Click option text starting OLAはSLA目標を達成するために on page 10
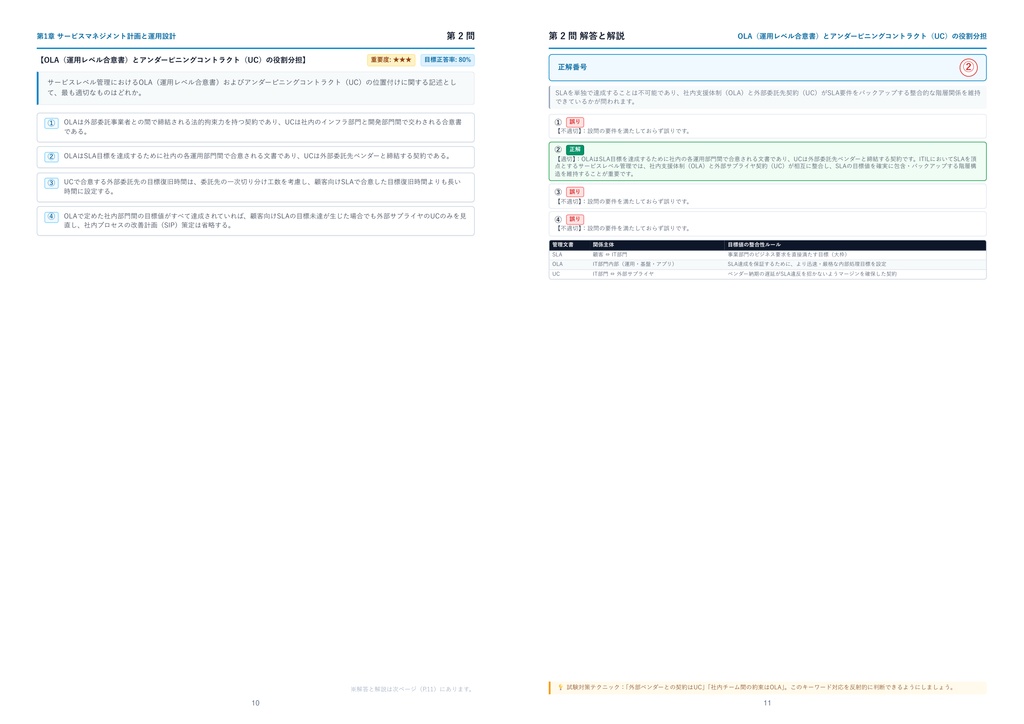The image size is (1024, 724). [257, 156]
